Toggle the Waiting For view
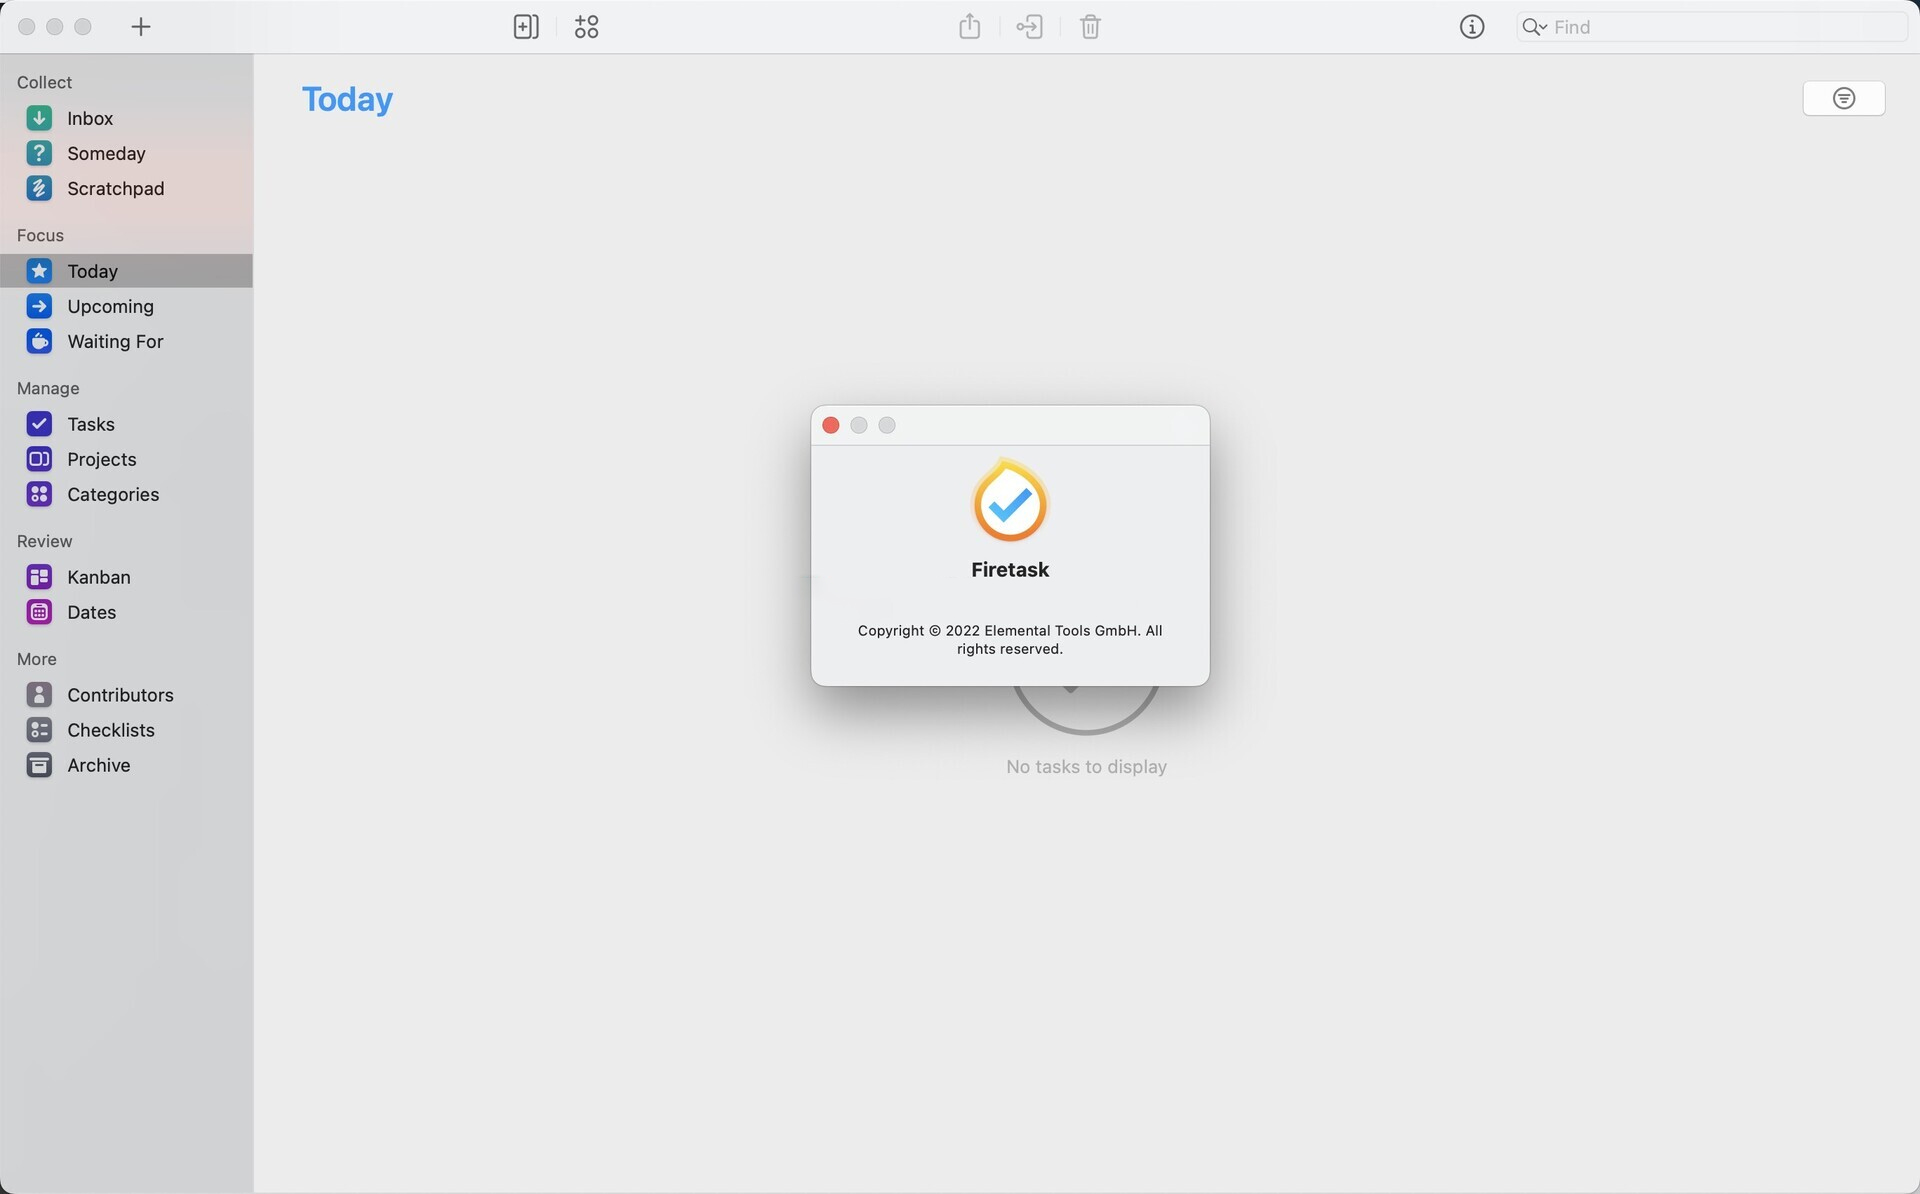The height and width of the screenshot is (1194, 1920). (114, 340)
